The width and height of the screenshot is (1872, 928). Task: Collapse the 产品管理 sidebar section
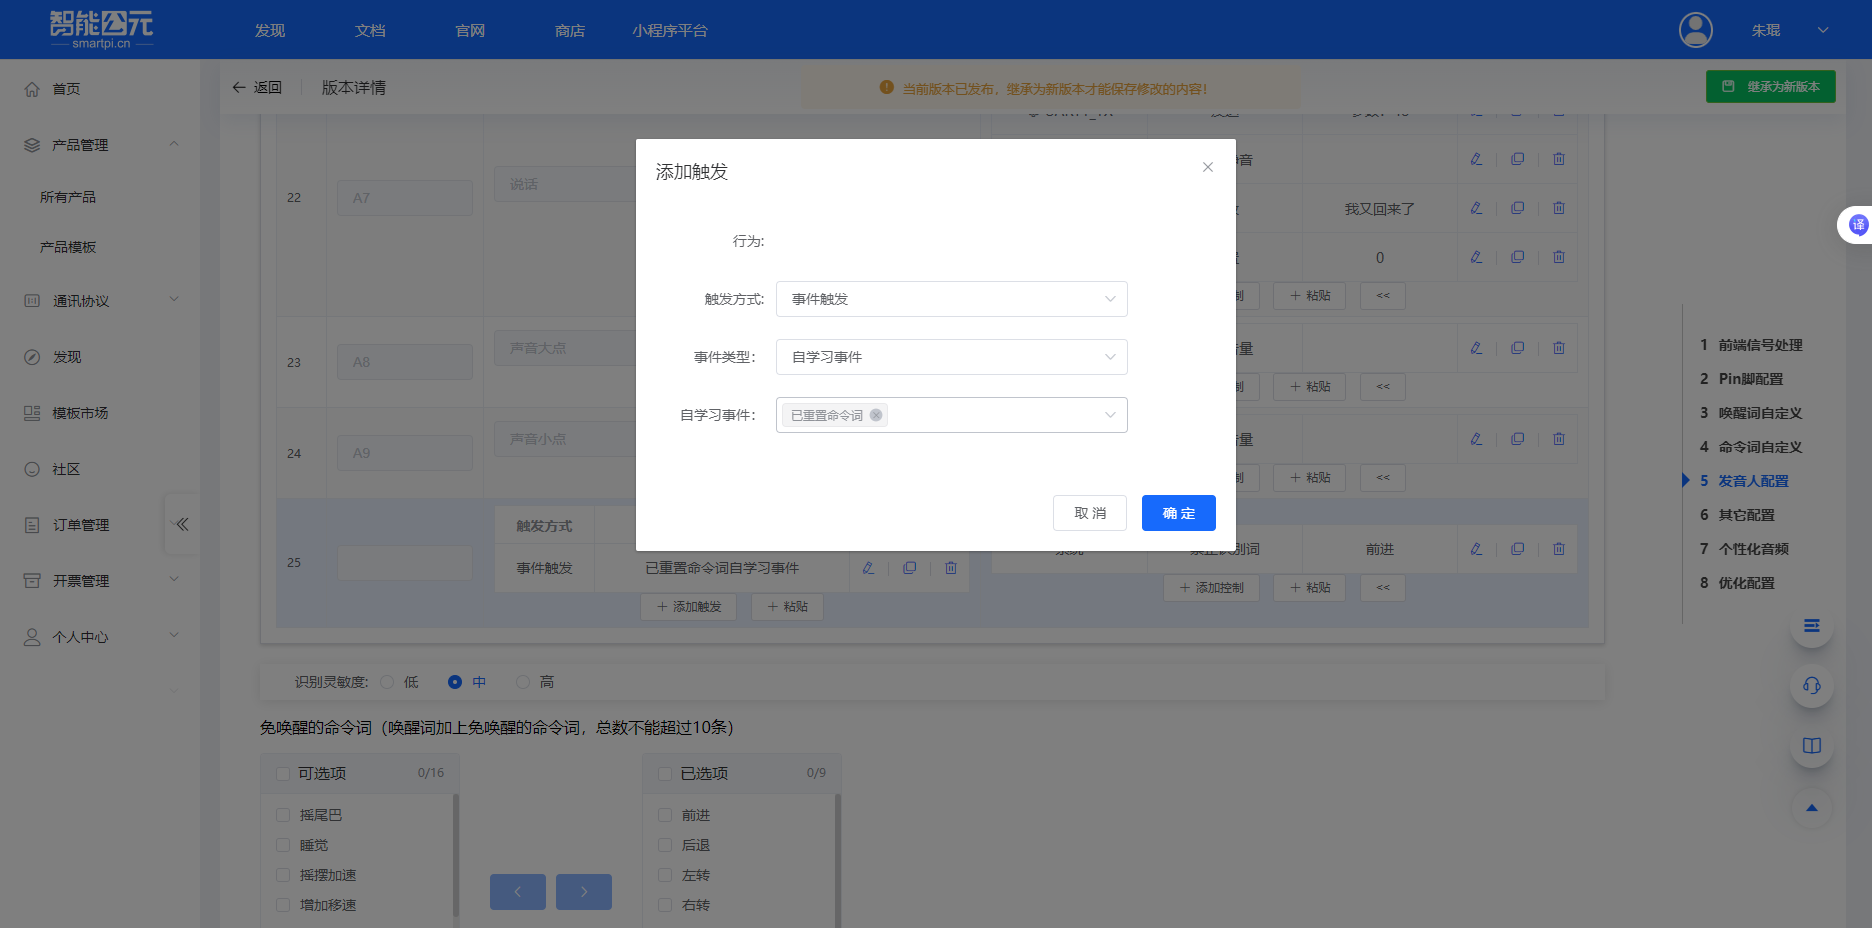pos(175,144)
